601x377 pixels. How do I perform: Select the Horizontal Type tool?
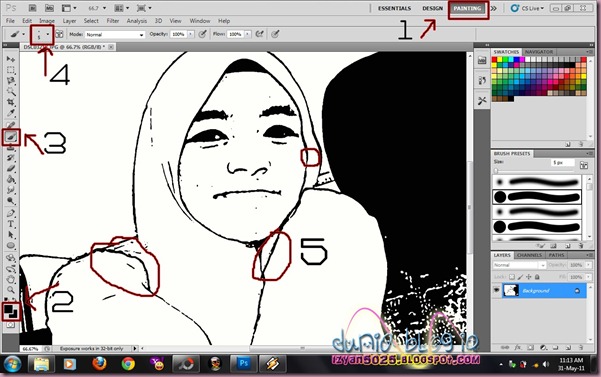(x=11, y=224)
